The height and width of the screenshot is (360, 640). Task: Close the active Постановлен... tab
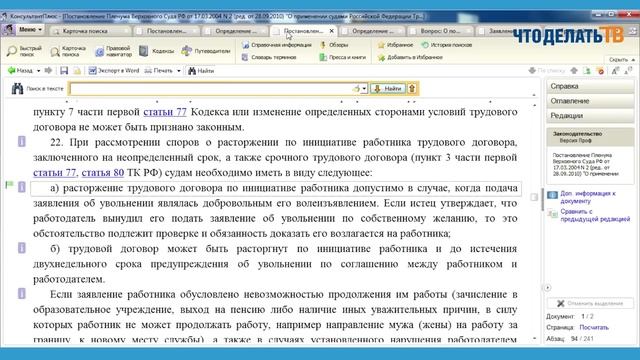[x=331, y=31]
